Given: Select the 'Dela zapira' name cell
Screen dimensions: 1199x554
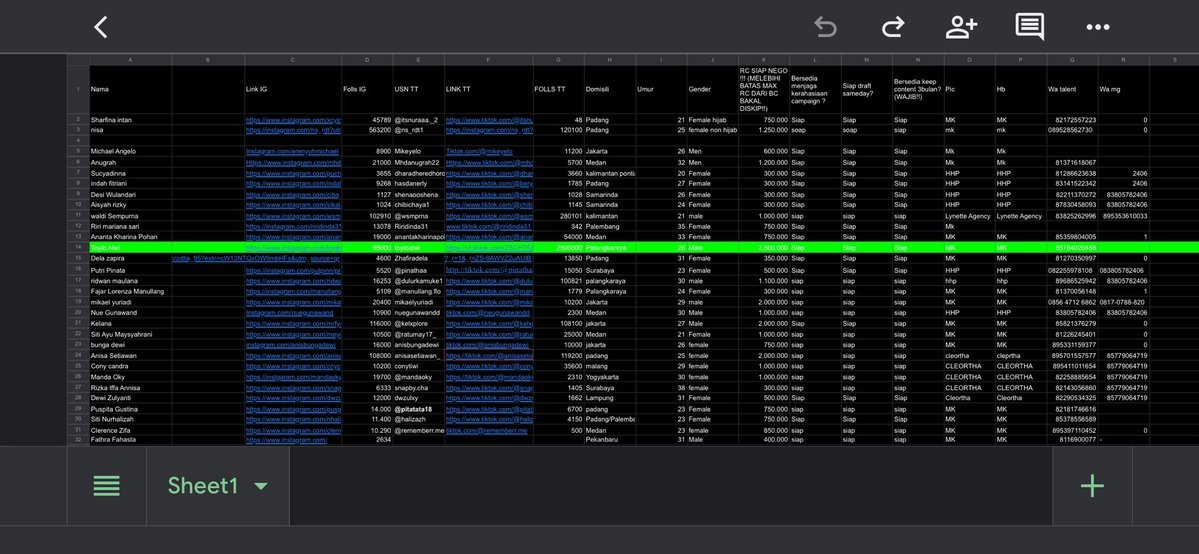Looking at the screenshot, I should 130,259.
